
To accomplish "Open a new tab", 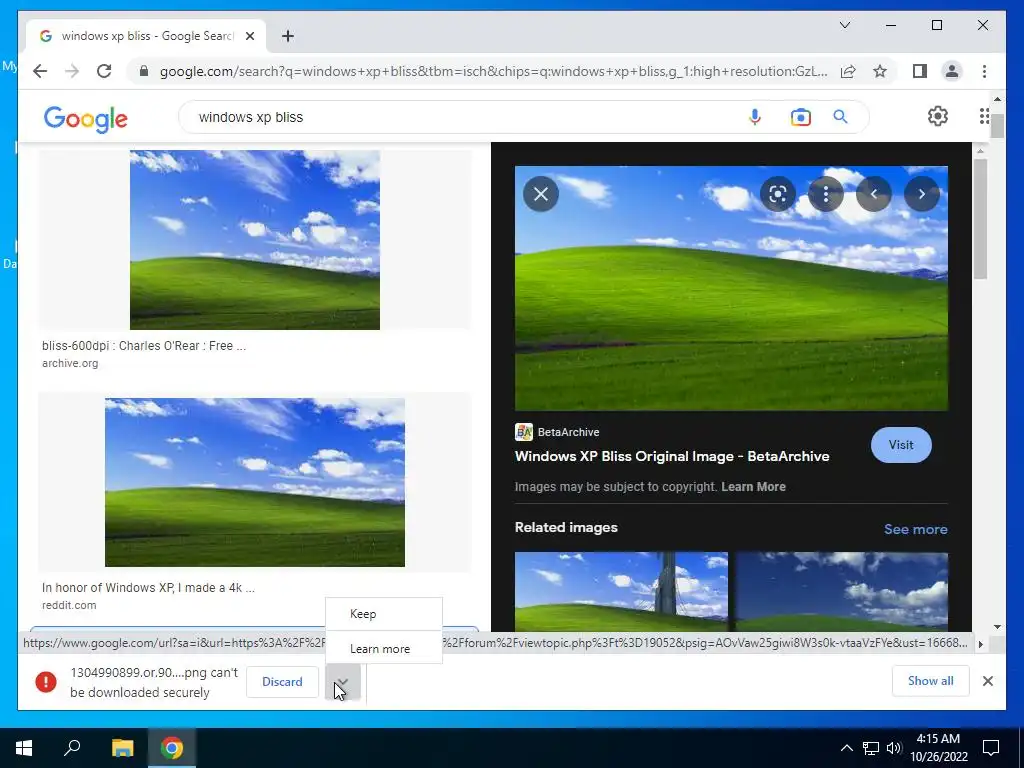I will coord(287,36).
